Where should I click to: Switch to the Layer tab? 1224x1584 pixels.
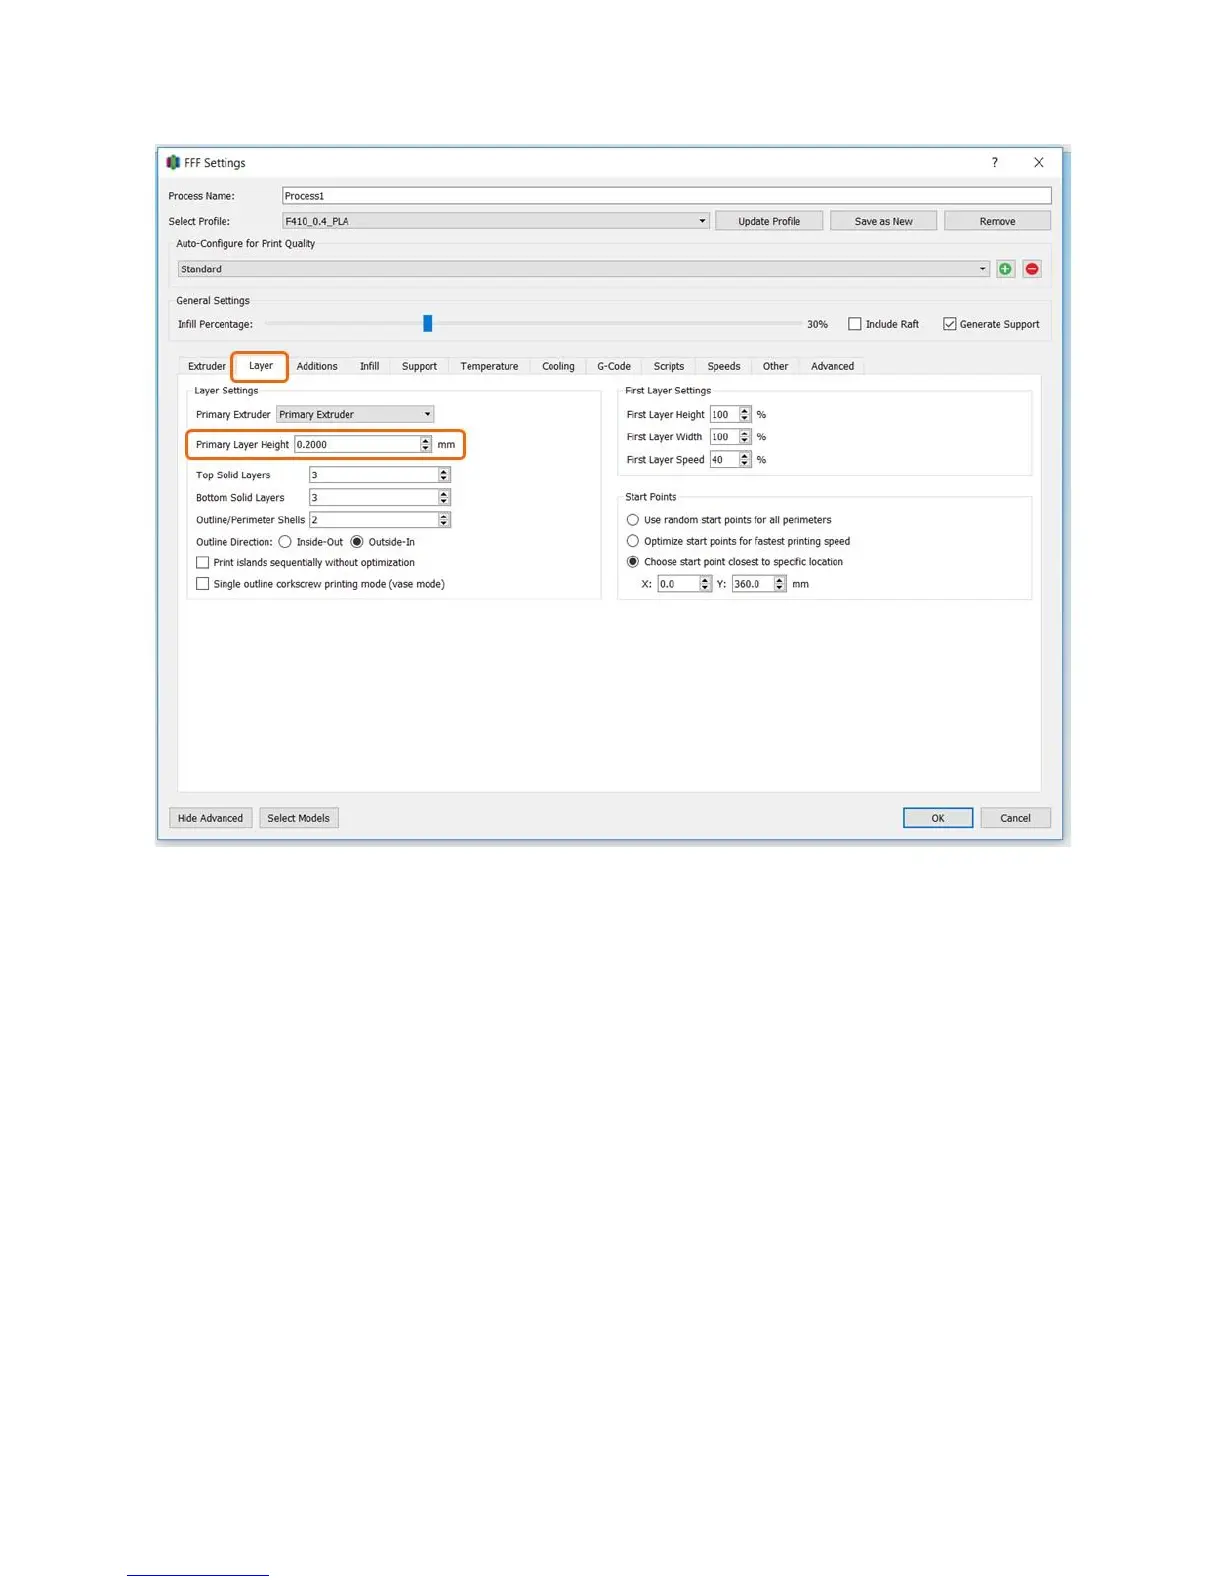261,366
